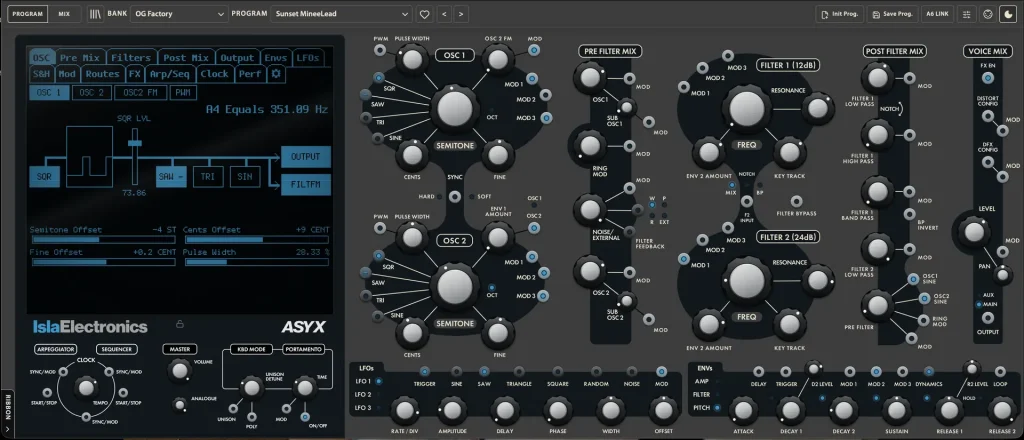Select LFO Sine waveform button
1024x440 pixels.
[456, 371]
